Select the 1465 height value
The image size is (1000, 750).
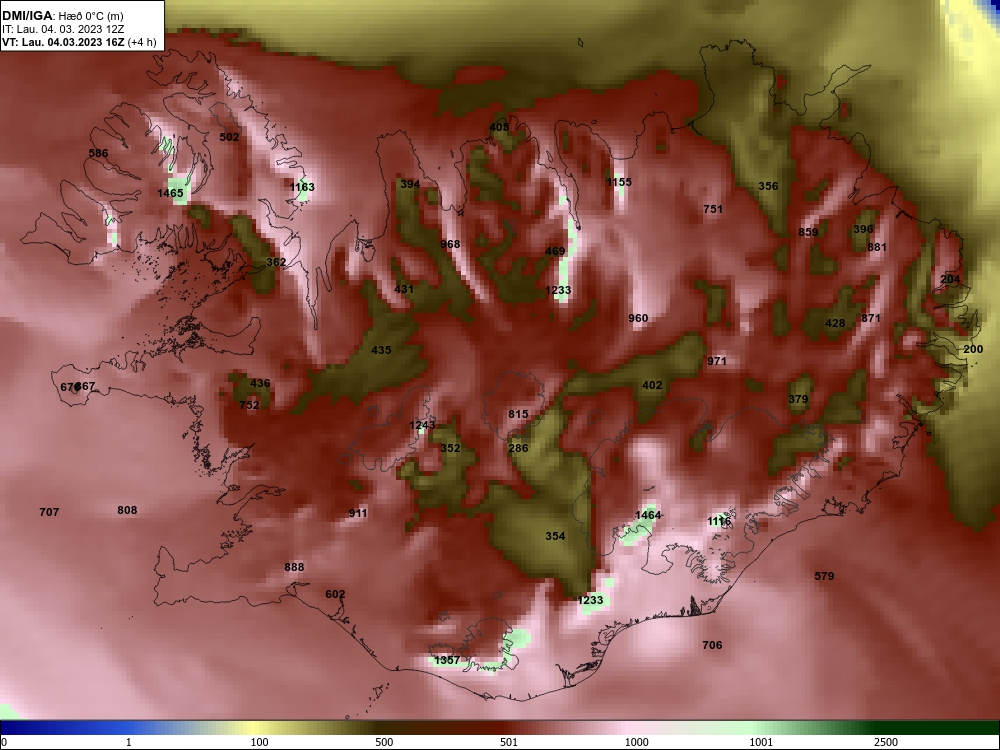point(170,193)
